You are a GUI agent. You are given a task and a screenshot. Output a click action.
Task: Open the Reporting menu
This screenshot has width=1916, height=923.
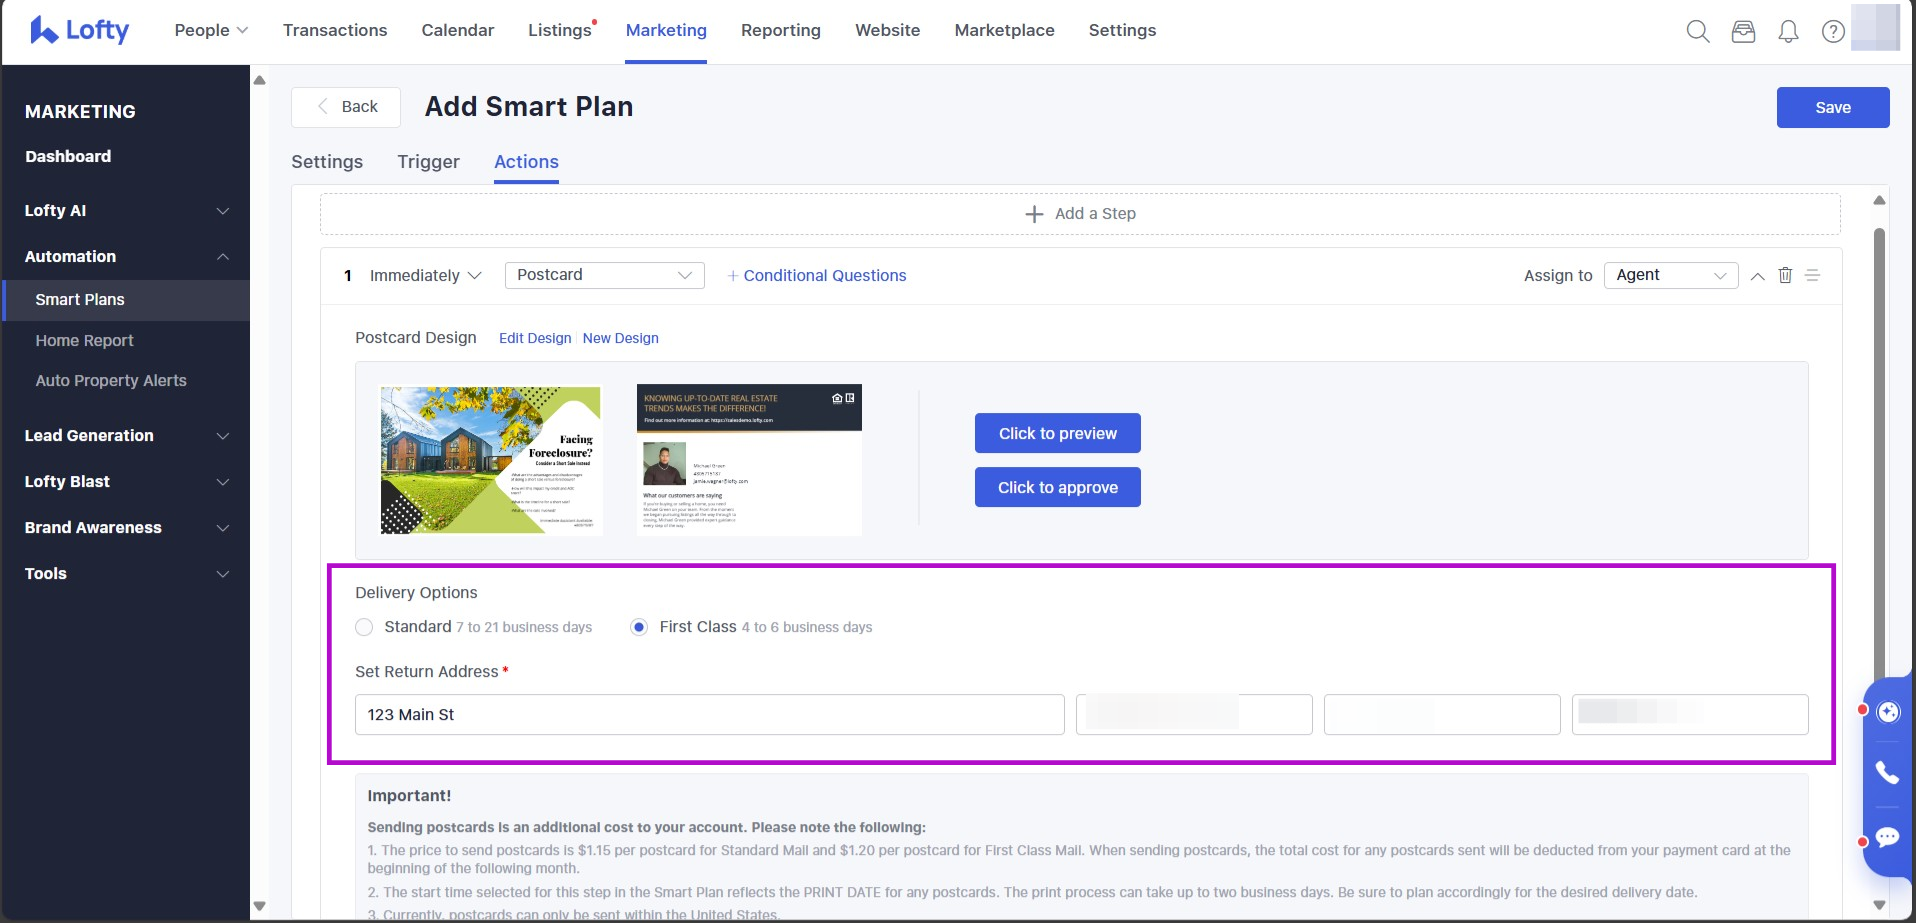pyautogui.click(x=780, y=30)
